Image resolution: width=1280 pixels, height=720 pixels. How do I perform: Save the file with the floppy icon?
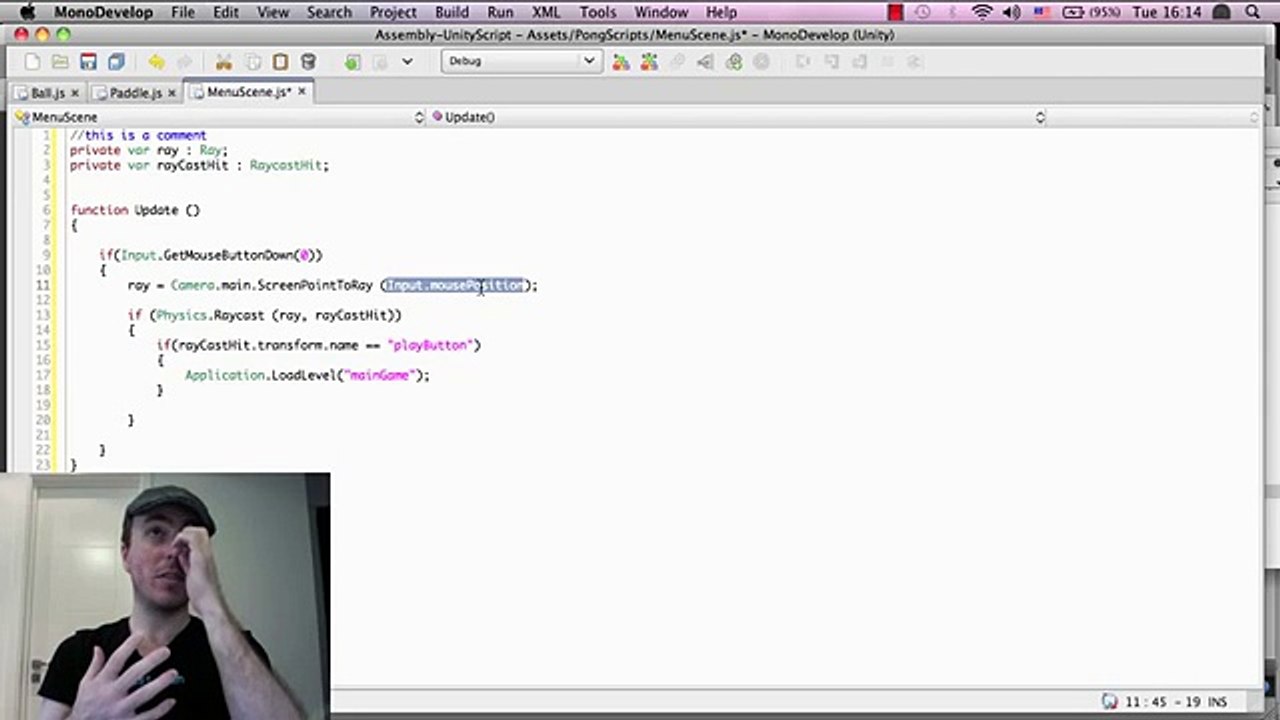(x=88, y=62)
